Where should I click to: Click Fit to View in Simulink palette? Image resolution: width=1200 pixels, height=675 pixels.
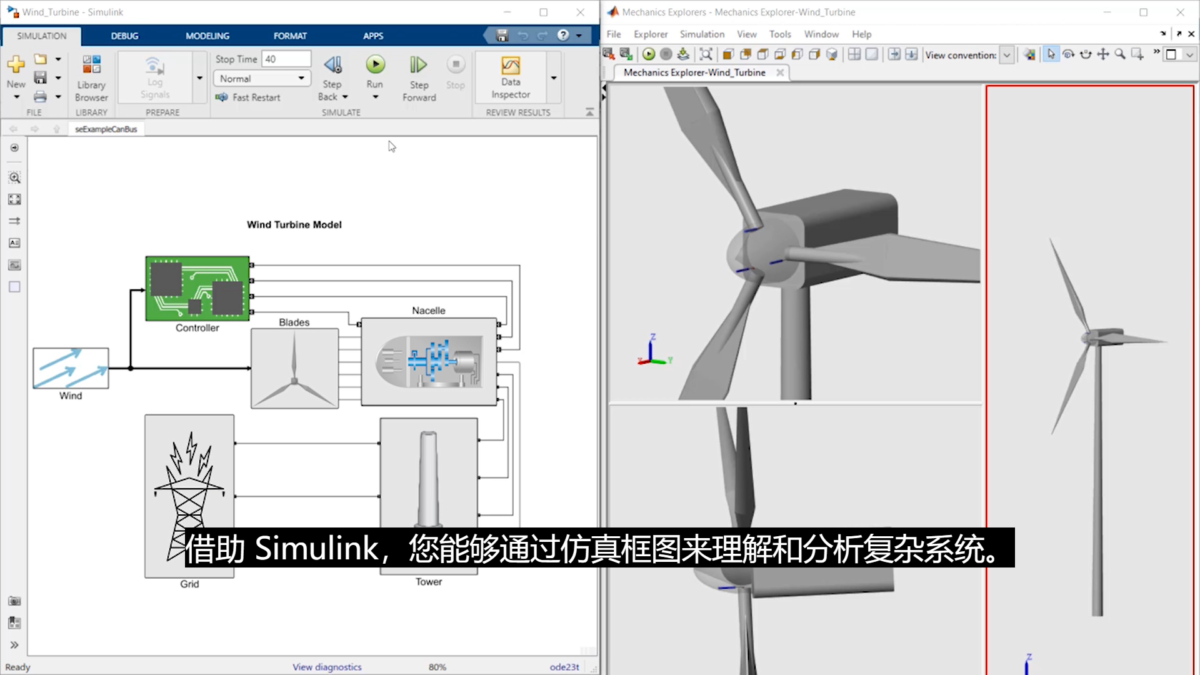tap(14, 200)
